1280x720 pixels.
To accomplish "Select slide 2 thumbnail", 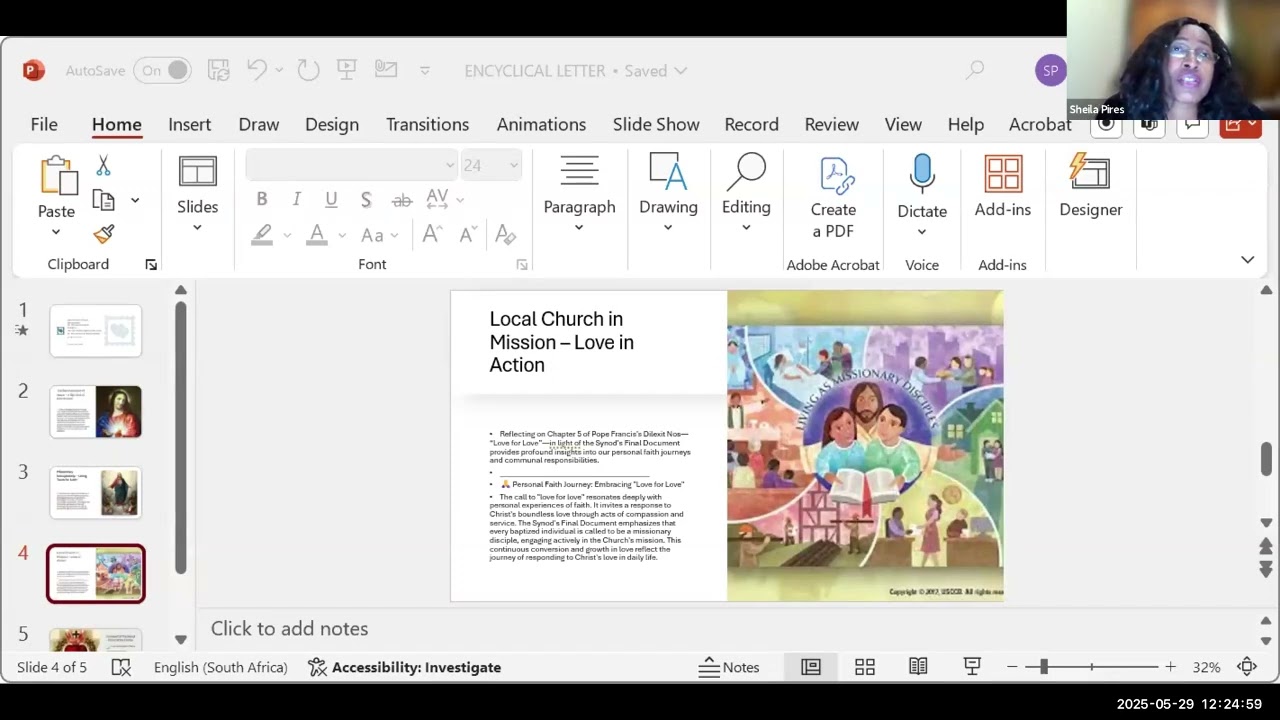I will tap(96, 412).
